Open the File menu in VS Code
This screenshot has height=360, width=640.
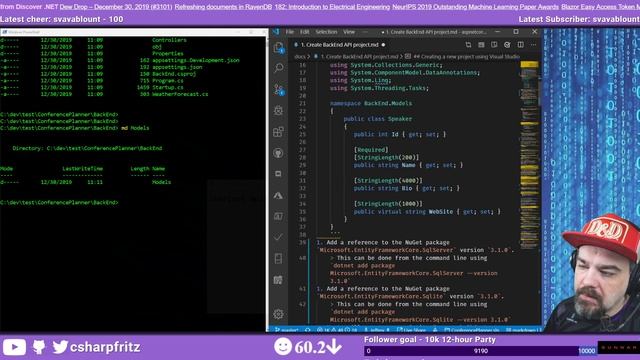point(290,32)
